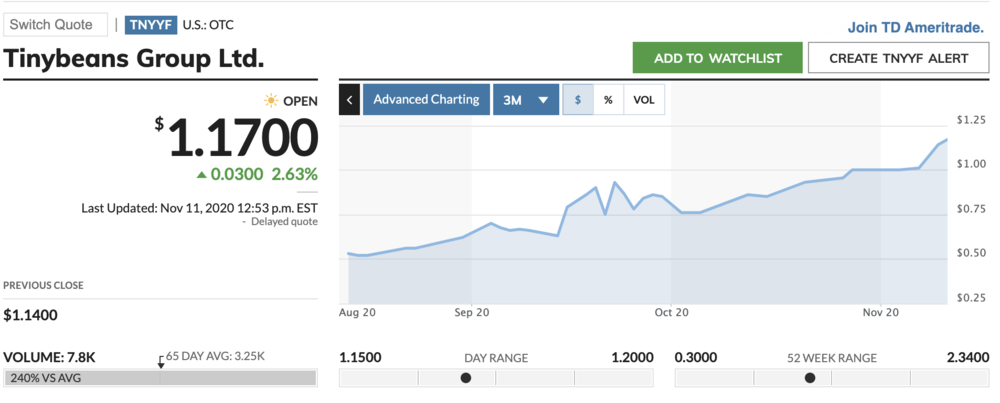Screen dimensions: 1000x403
Task: Click the 52 week range position dot
Action: (x=810, y=378)
